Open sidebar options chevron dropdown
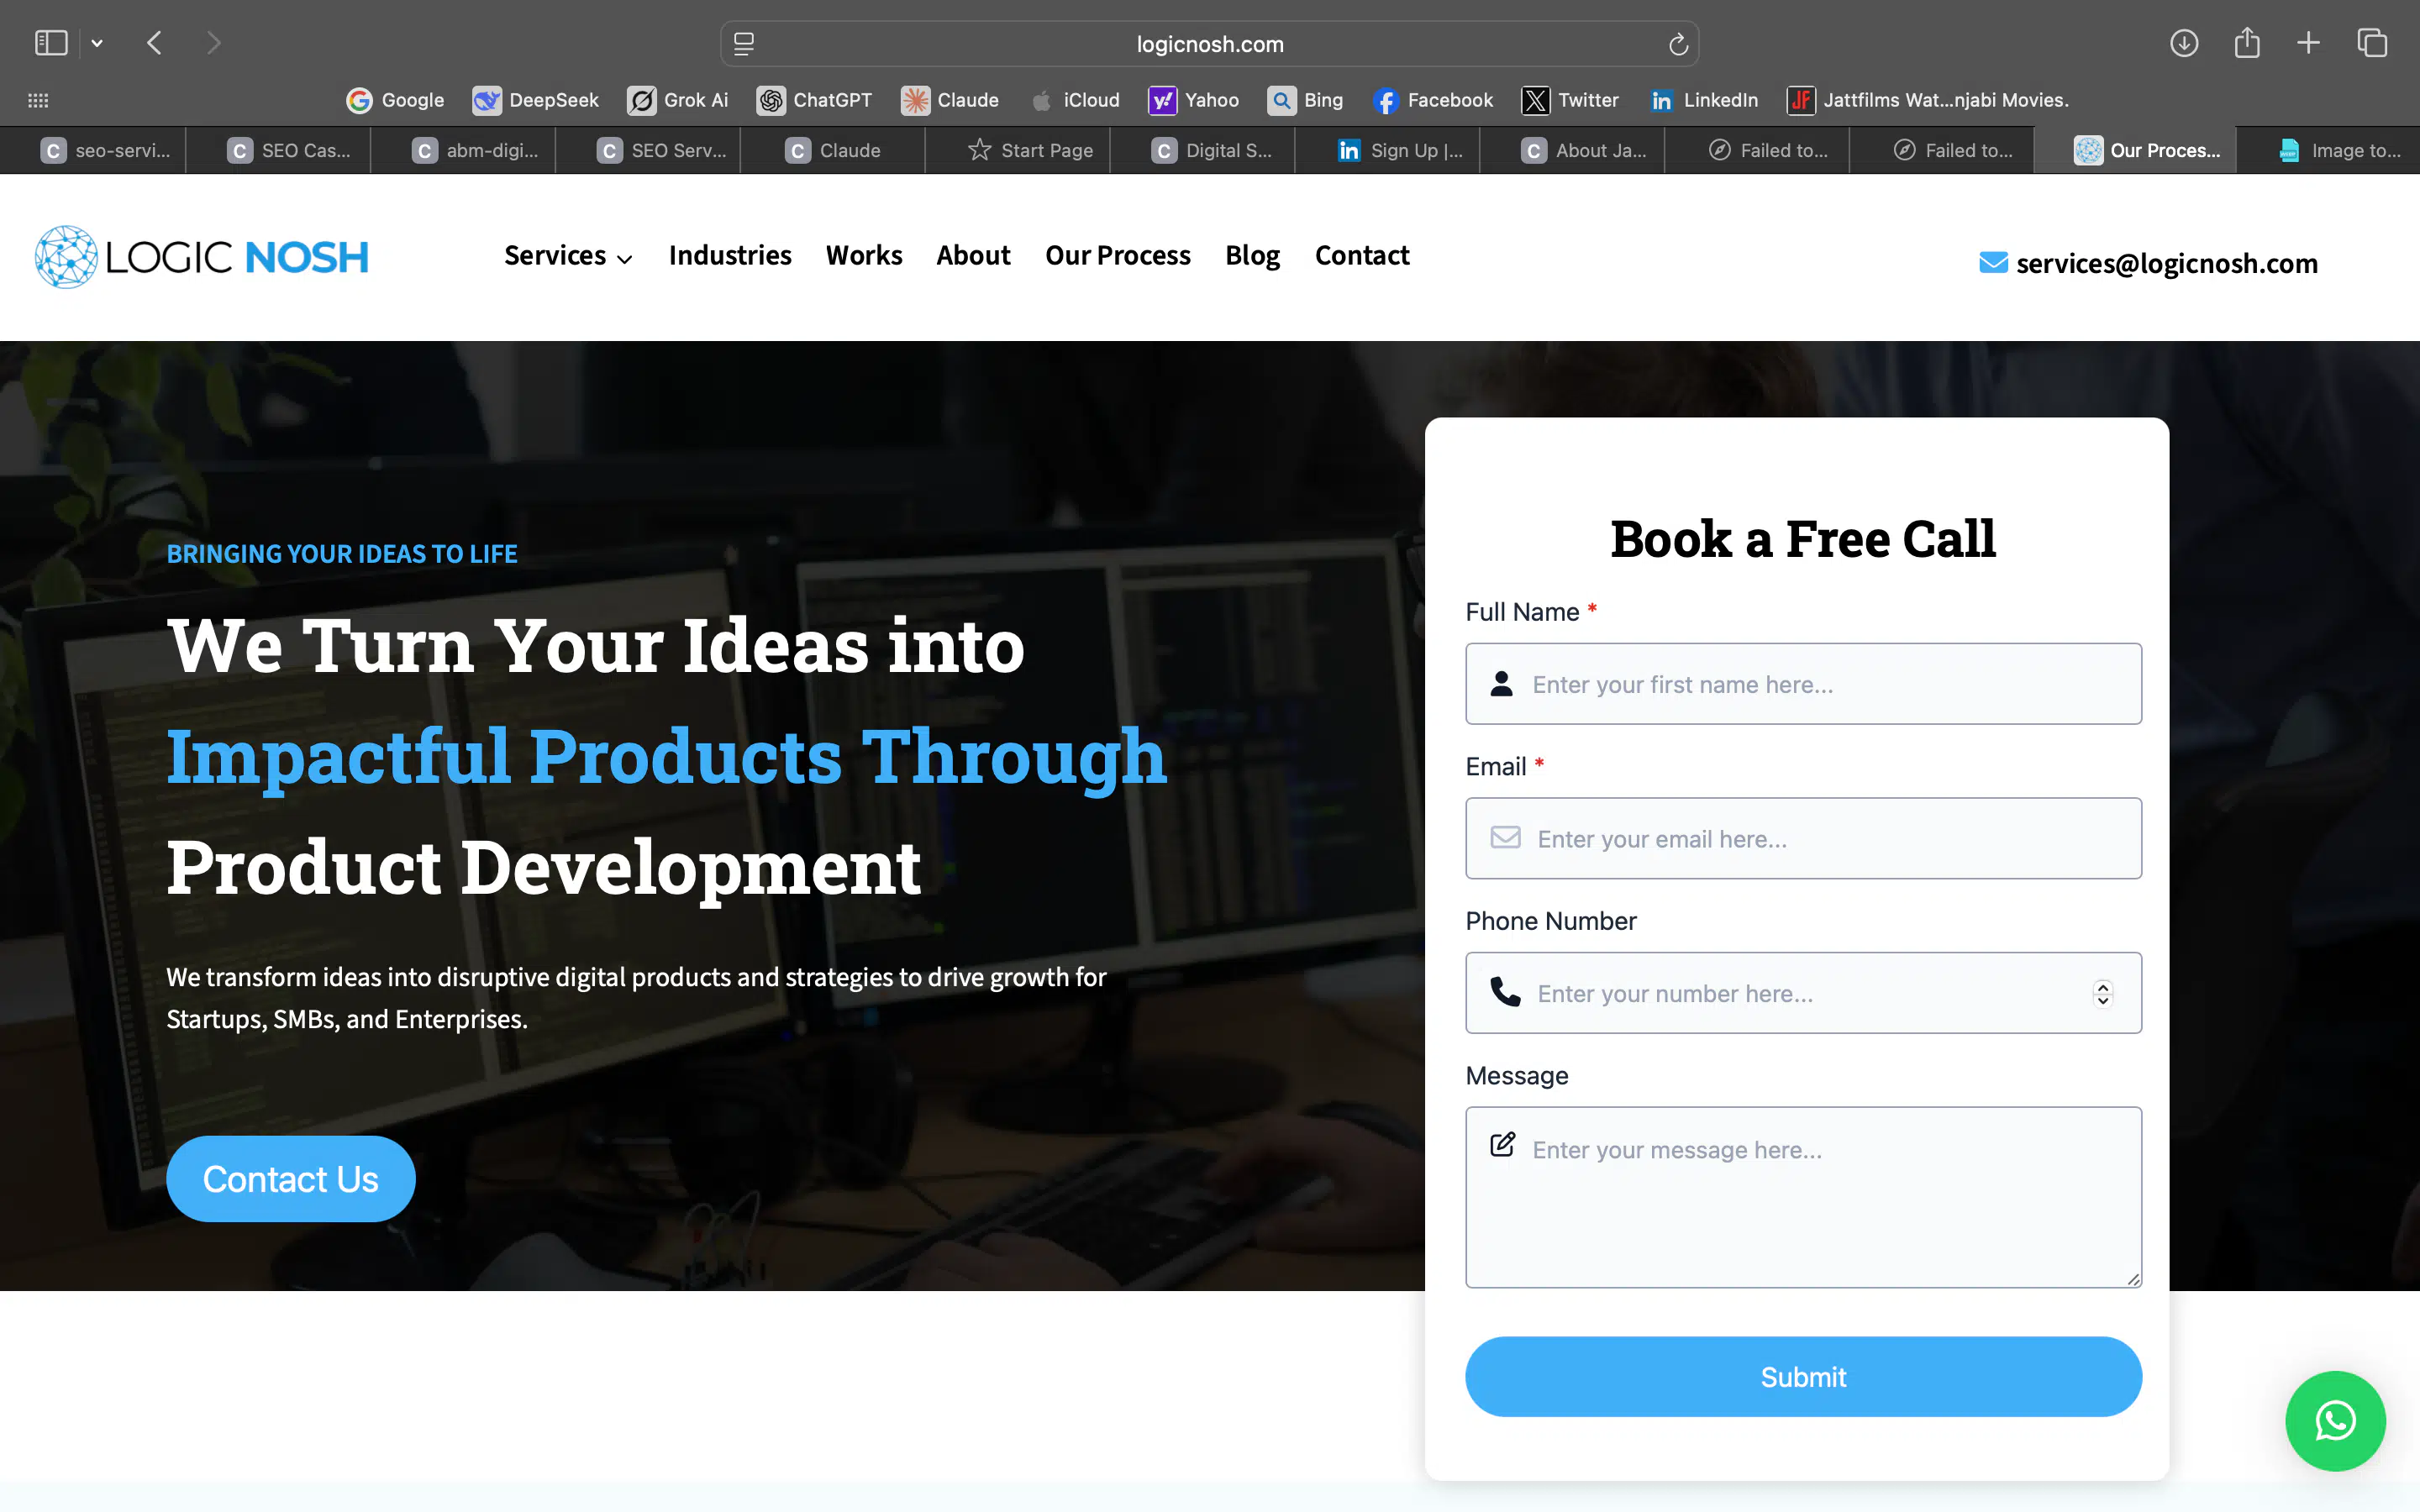 [97, 43]
